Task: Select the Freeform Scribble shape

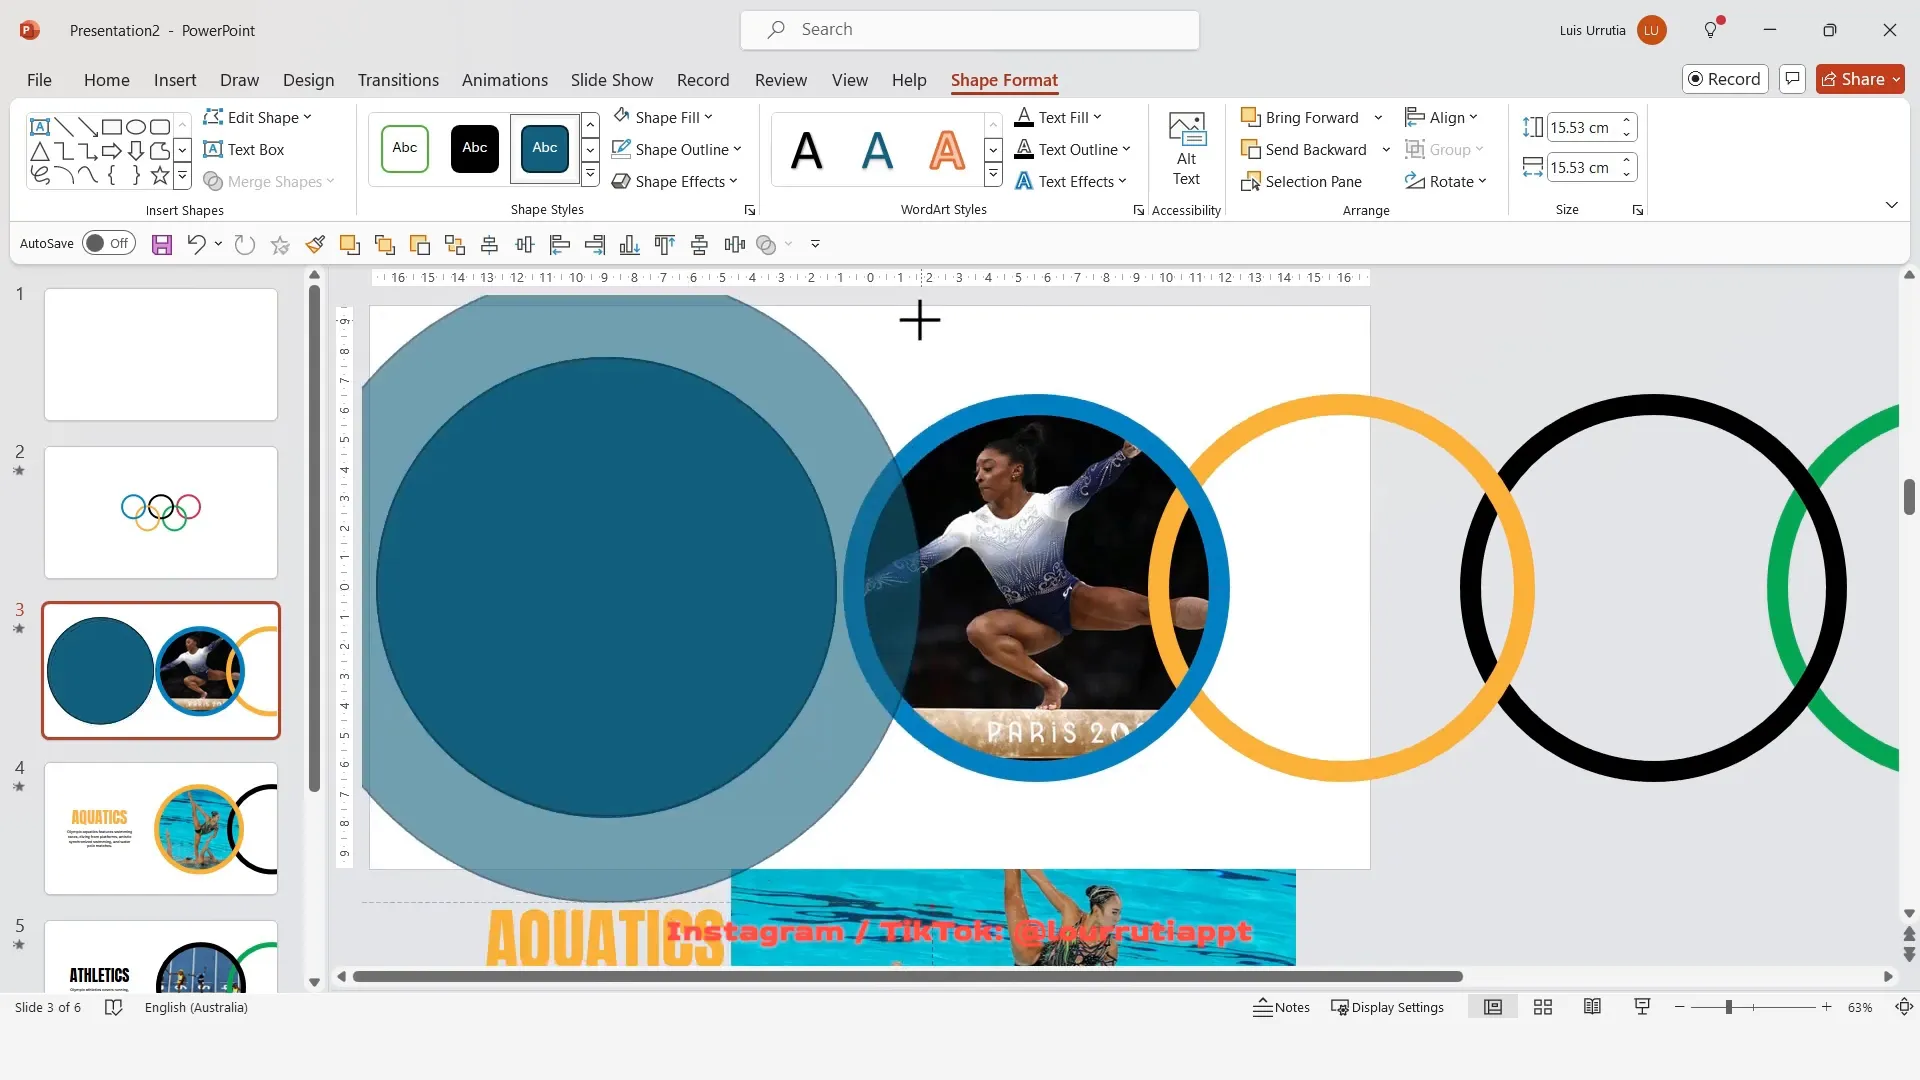Action: click(x=40, y=175)
